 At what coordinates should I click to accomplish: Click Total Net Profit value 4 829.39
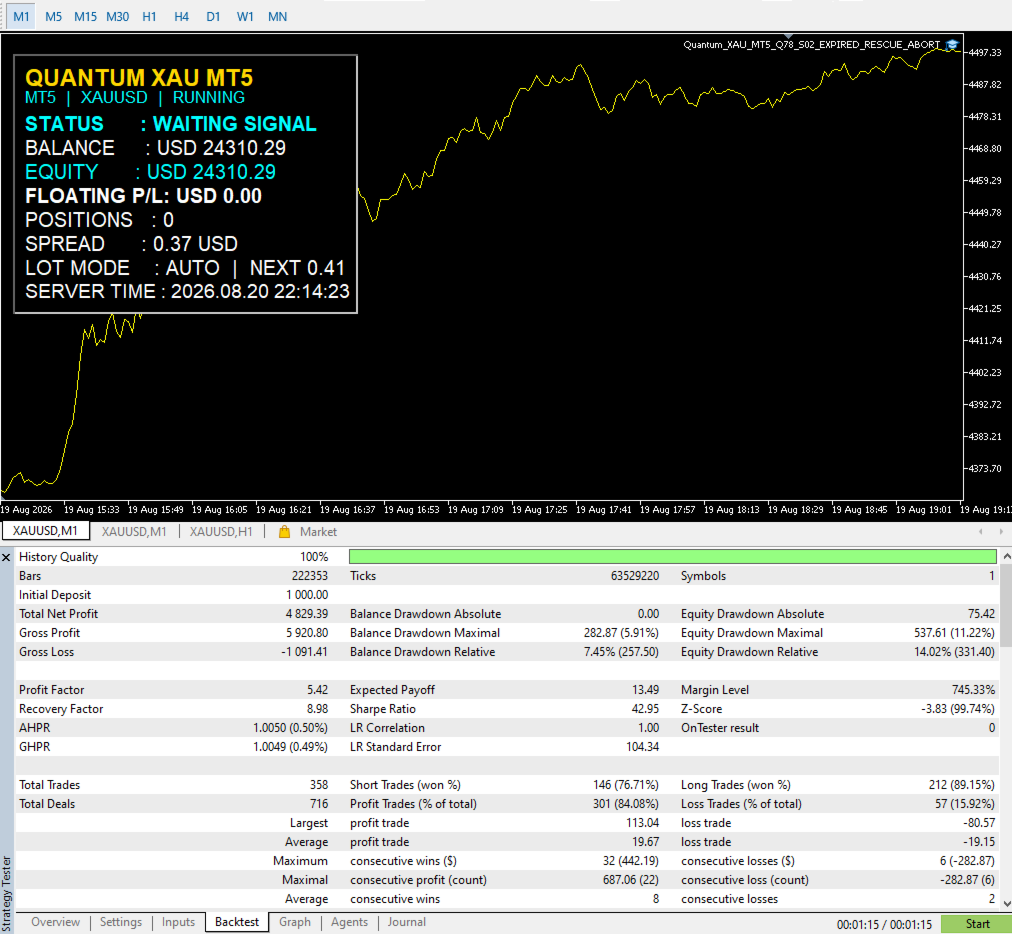pyautogui.click(x=307, y=614)
